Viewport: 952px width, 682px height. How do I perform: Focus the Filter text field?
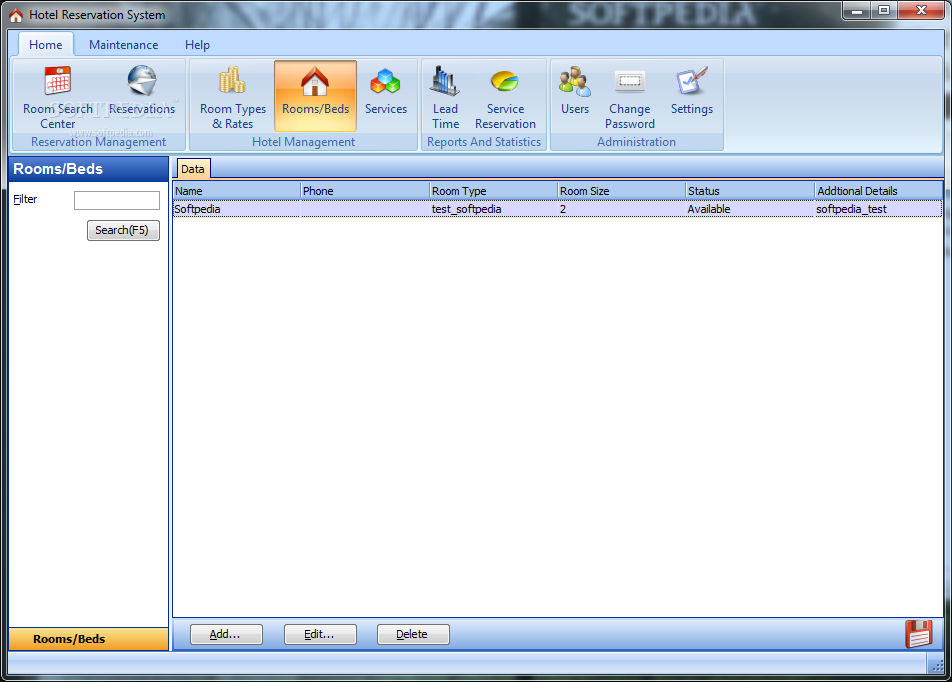(x=117, y=200)
